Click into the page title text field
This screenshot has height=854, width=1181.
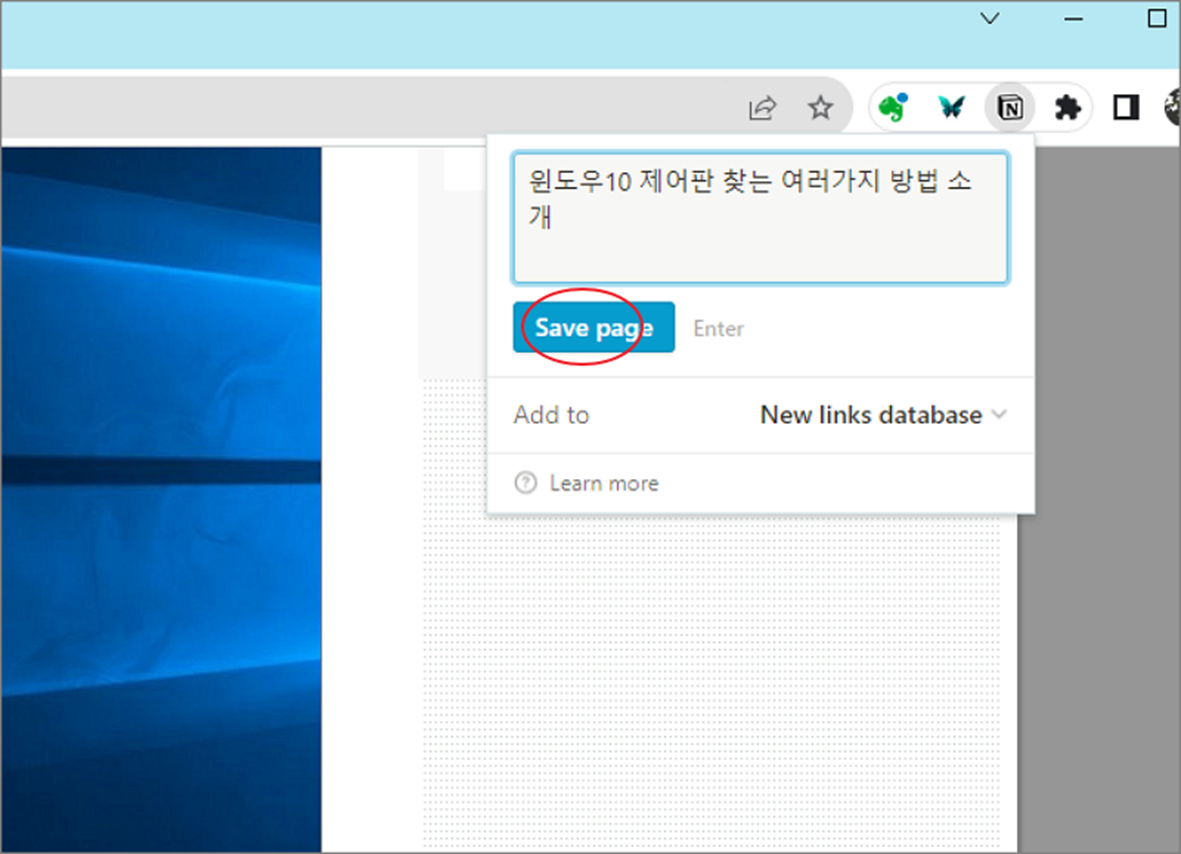point(760,218)
